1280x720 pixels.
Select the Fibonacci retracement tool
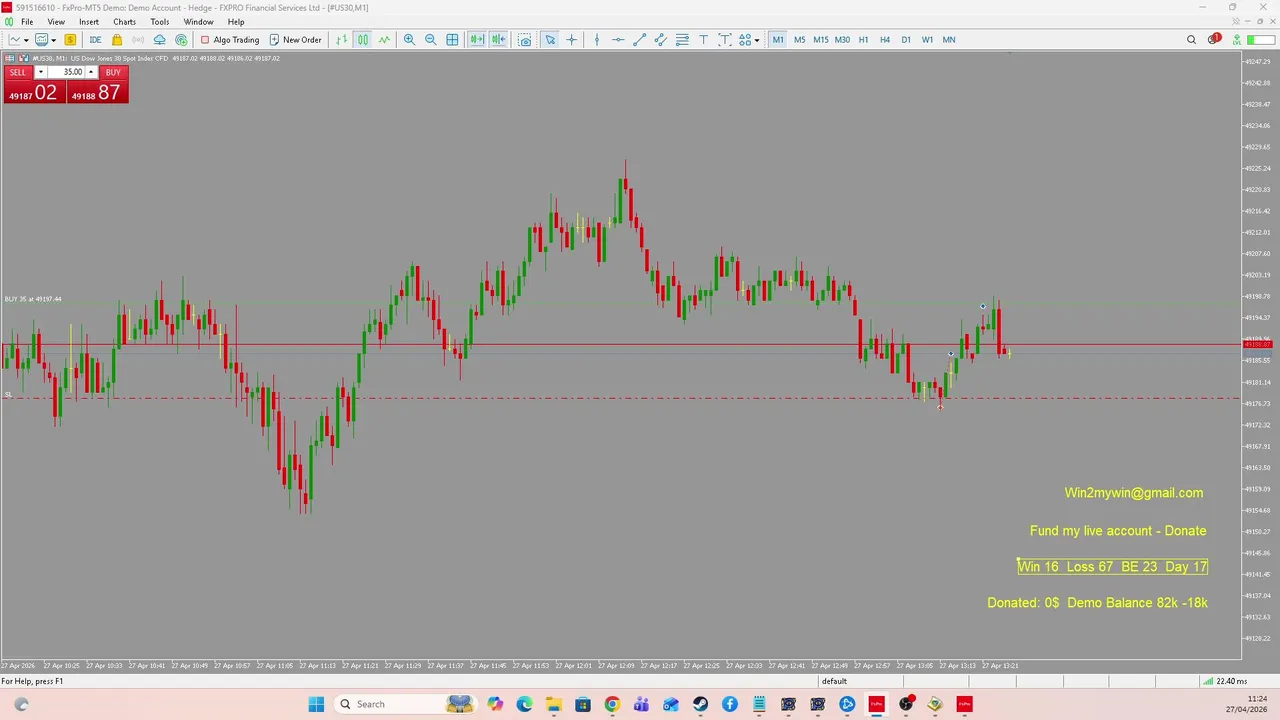point(682,40)
